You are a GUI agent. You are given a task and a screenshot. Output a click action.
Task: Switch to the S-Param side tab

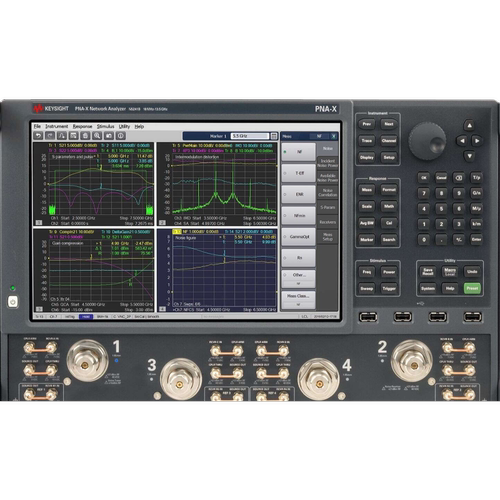point(327,207)
